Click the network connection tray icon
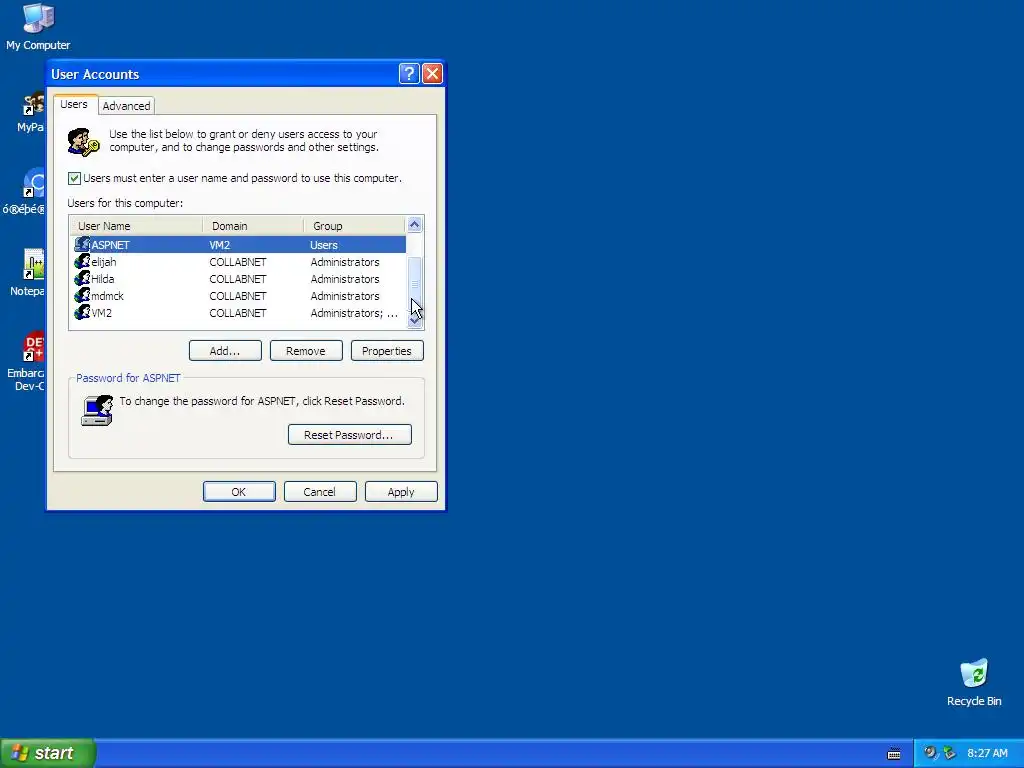 point(949,752)
